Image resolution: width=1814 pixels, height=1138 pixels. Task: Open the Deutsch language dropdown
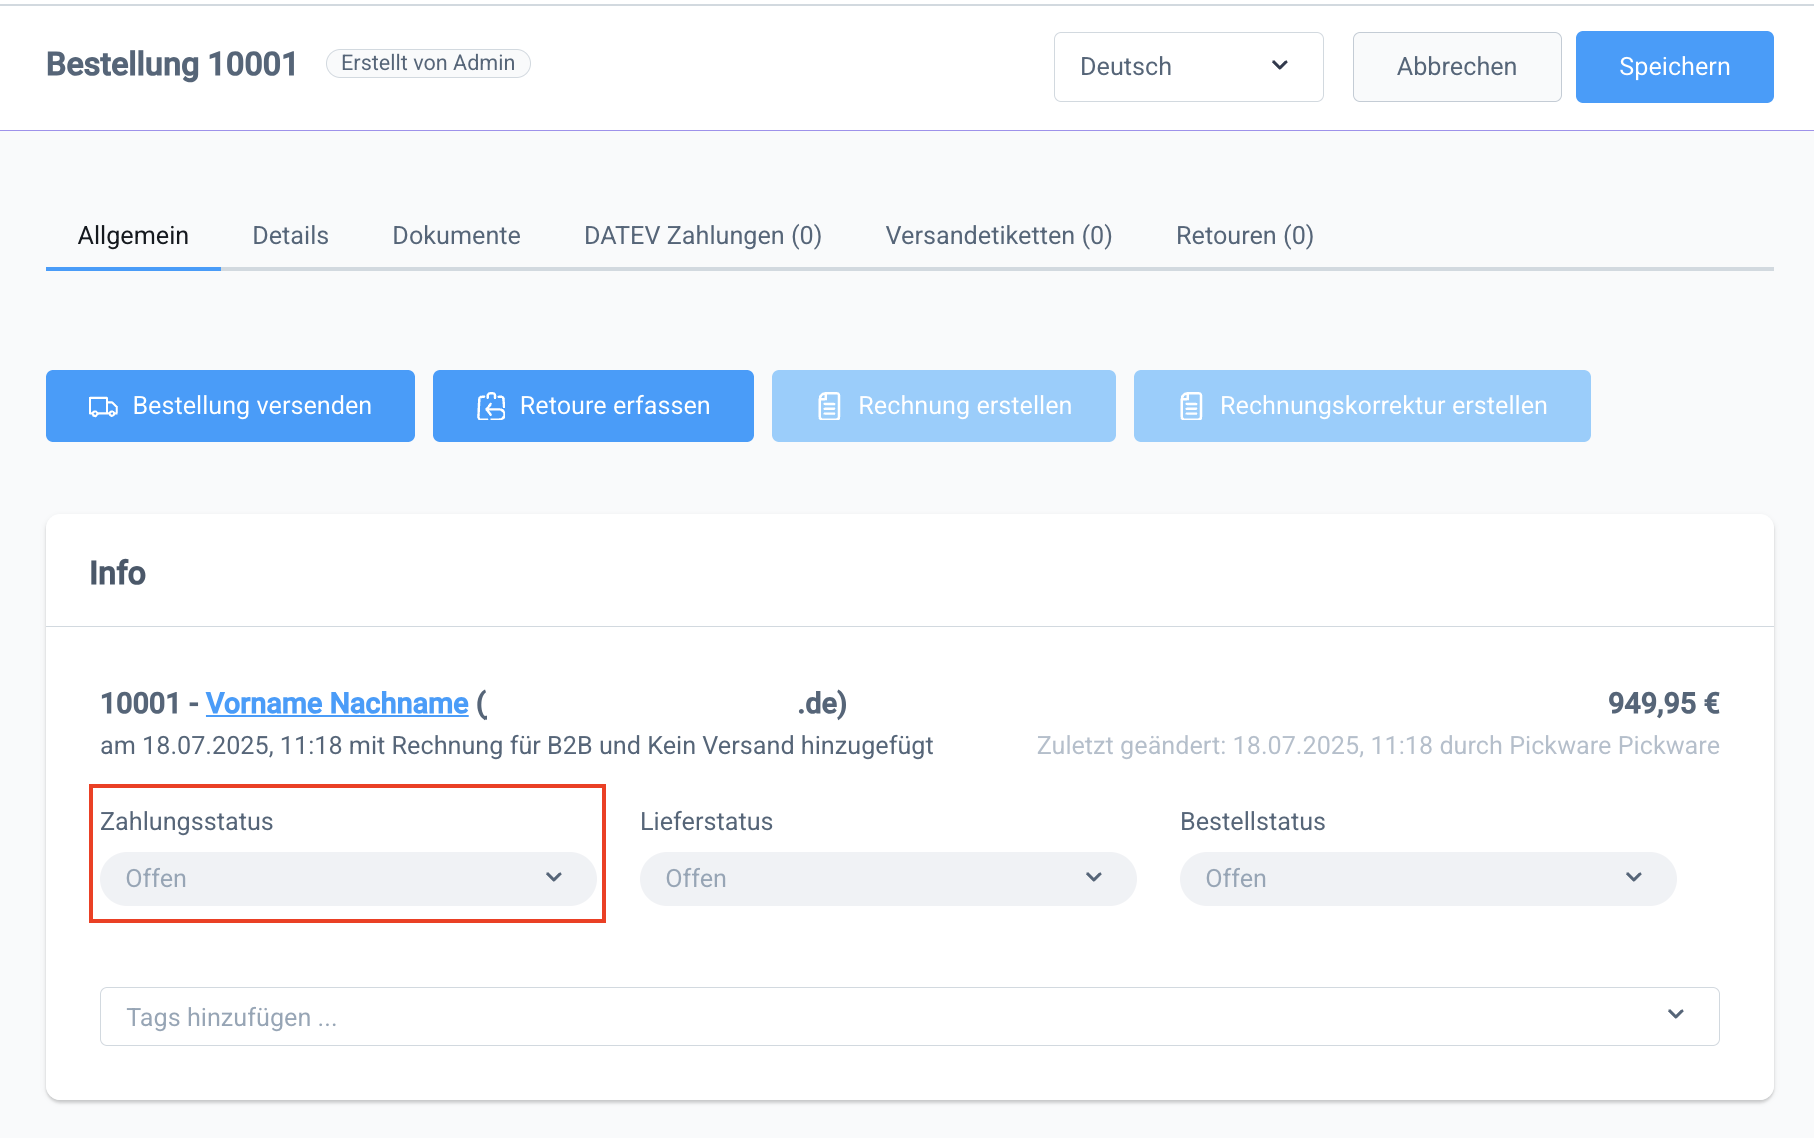click(1188, 67)
